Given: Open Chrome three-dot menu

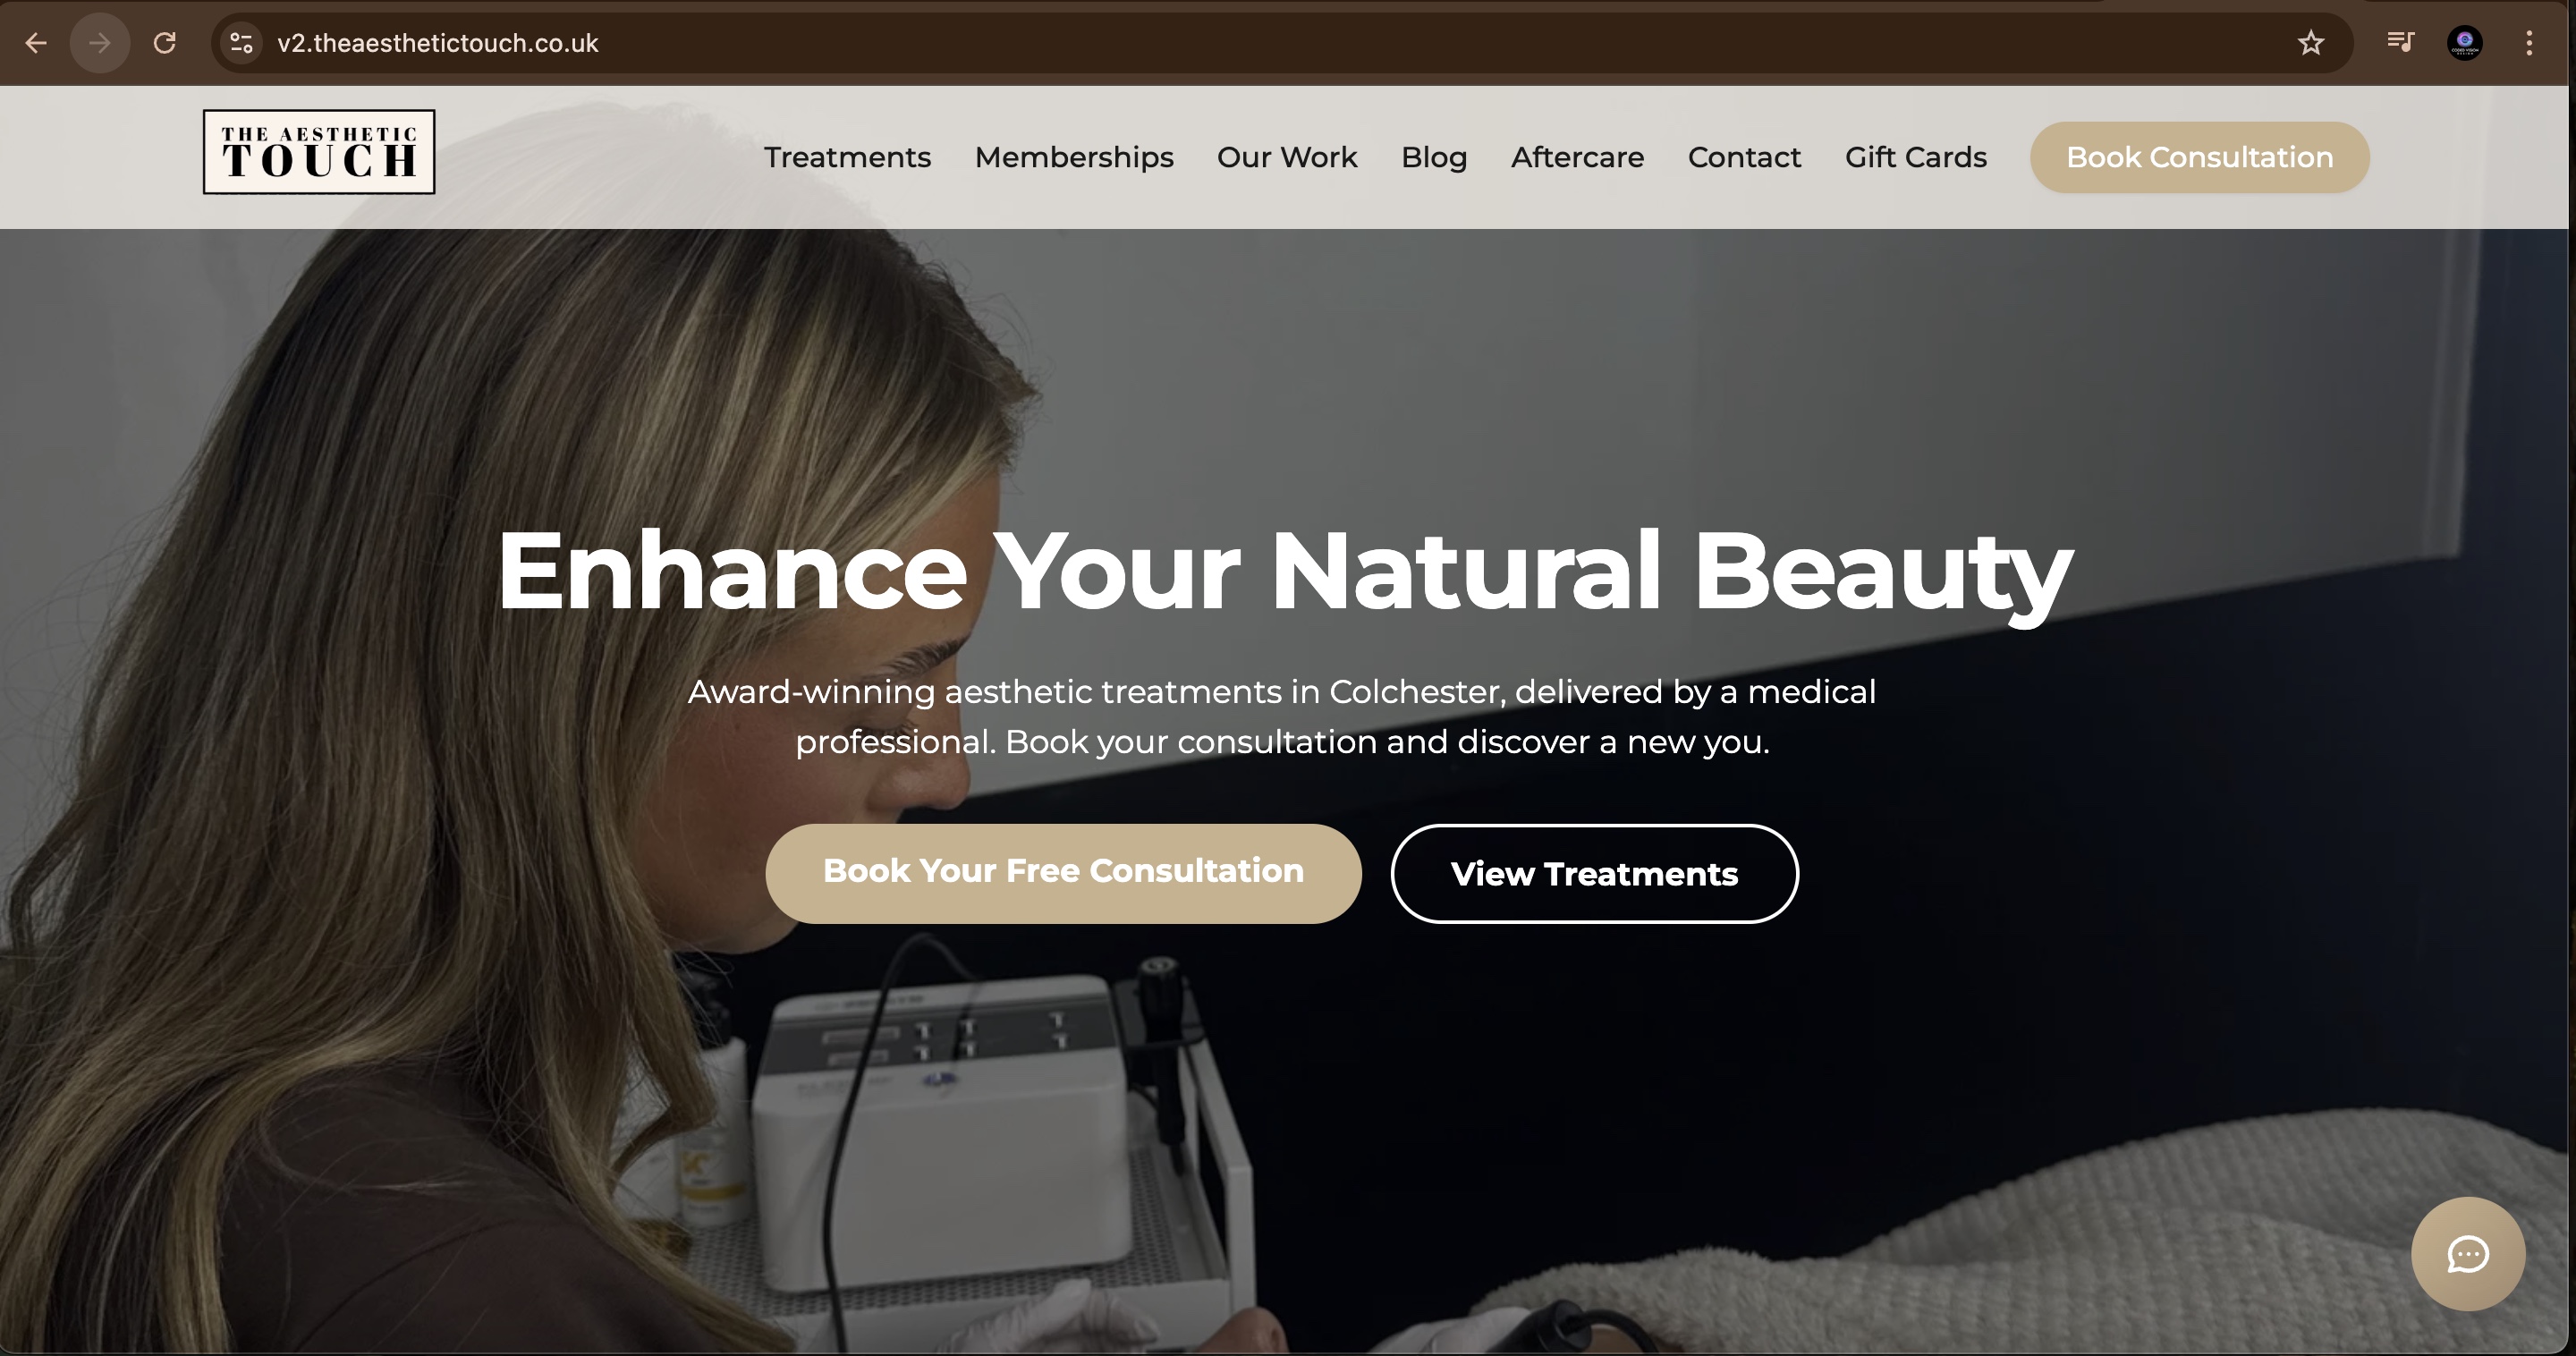Looking at the screenshot, I should click(2529, 43).
